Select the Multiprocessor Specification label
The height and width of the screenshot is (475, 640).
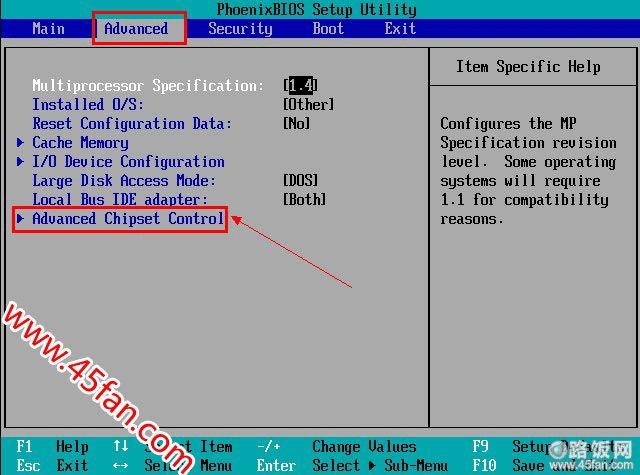tap(148, 86)
